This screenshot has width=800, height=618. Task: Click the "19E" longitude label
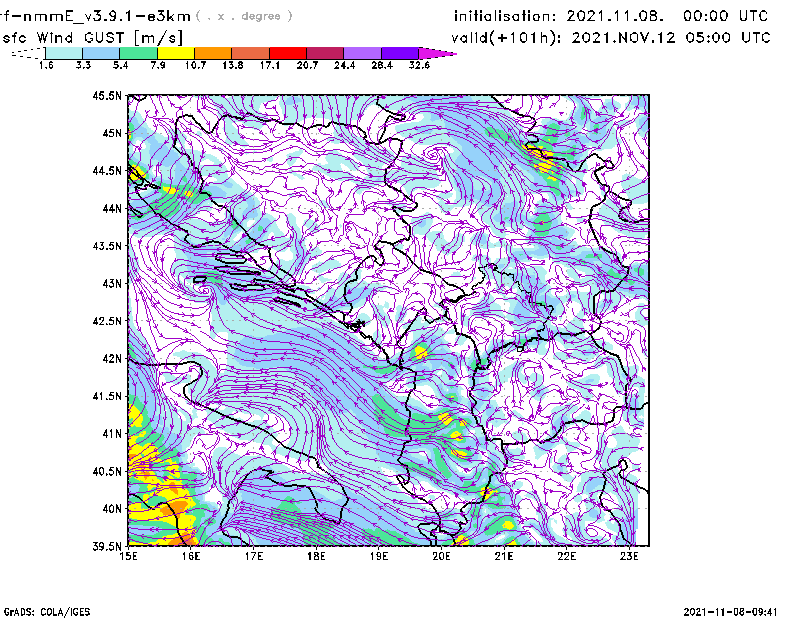[379, 556]
